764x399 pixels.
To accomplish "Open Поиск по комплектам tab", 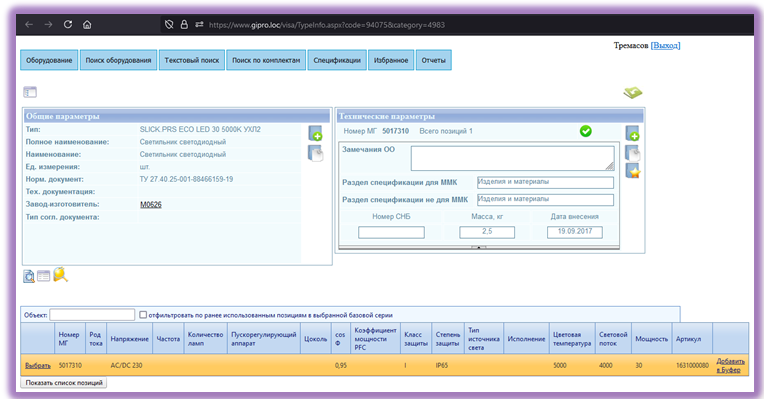I will coord(266,60).
